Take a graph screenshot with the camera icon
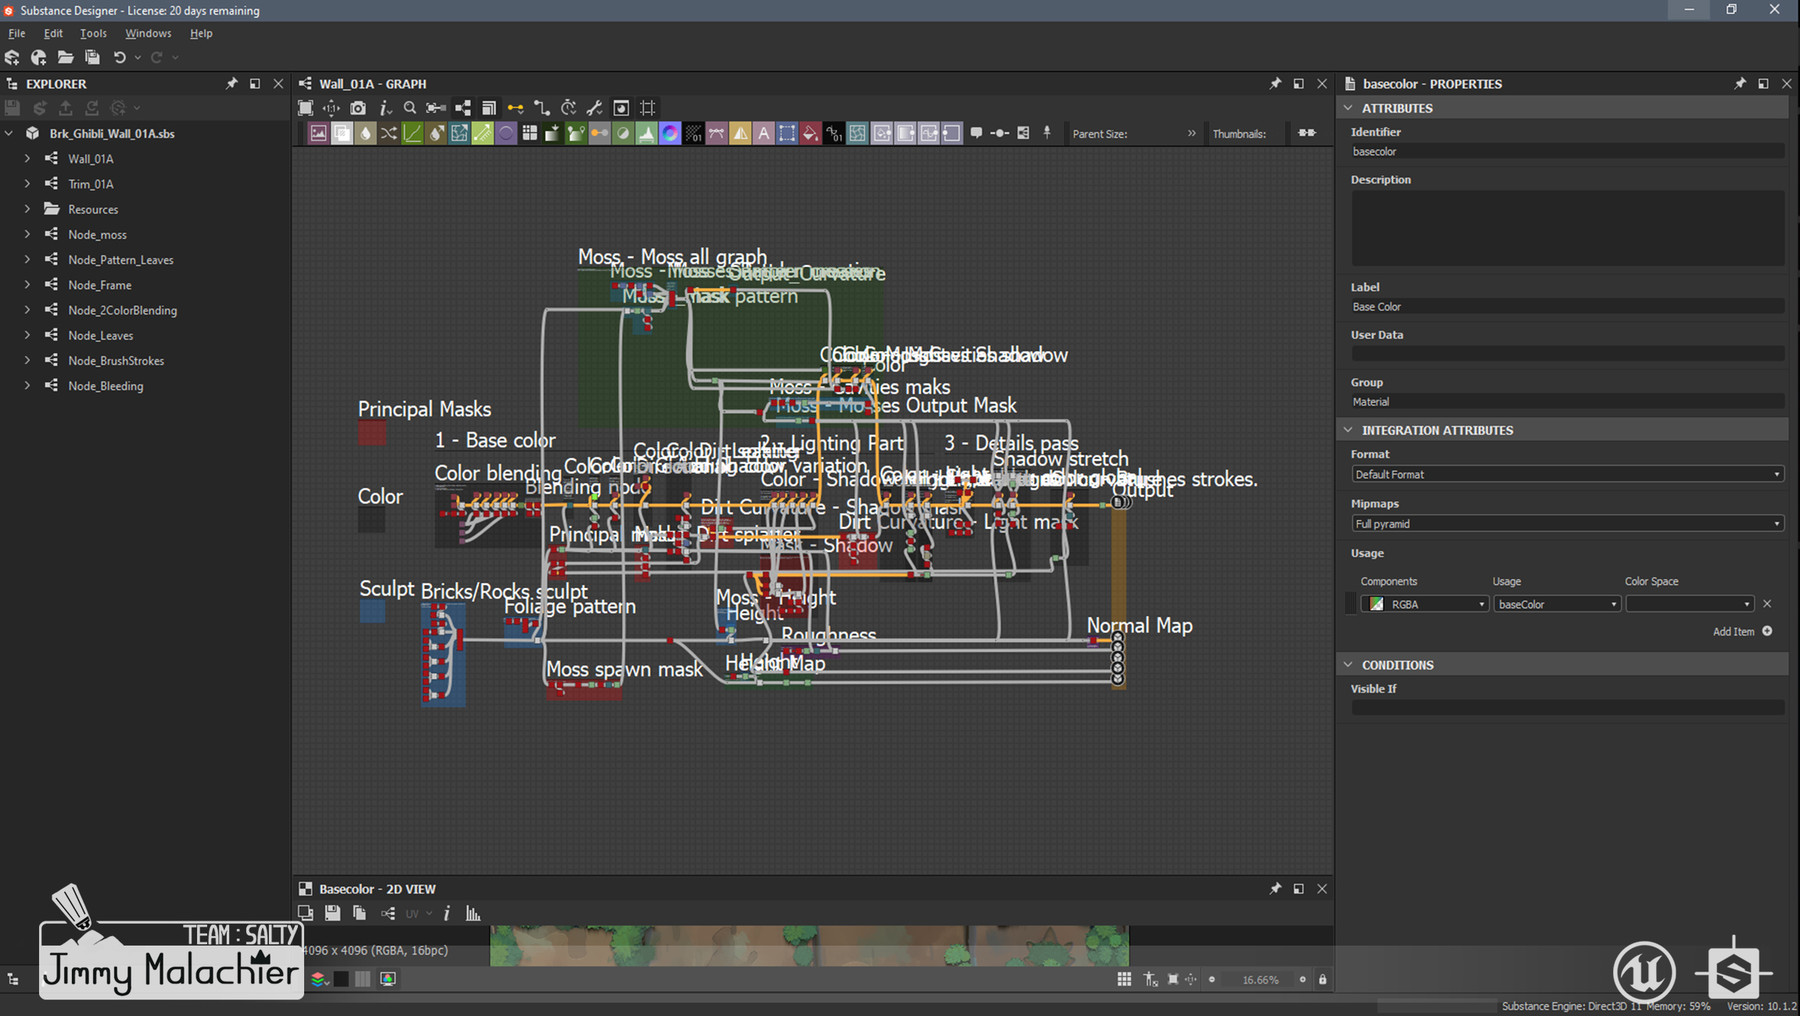This screenshot has height=1016, width=1800. pos(358,108)
